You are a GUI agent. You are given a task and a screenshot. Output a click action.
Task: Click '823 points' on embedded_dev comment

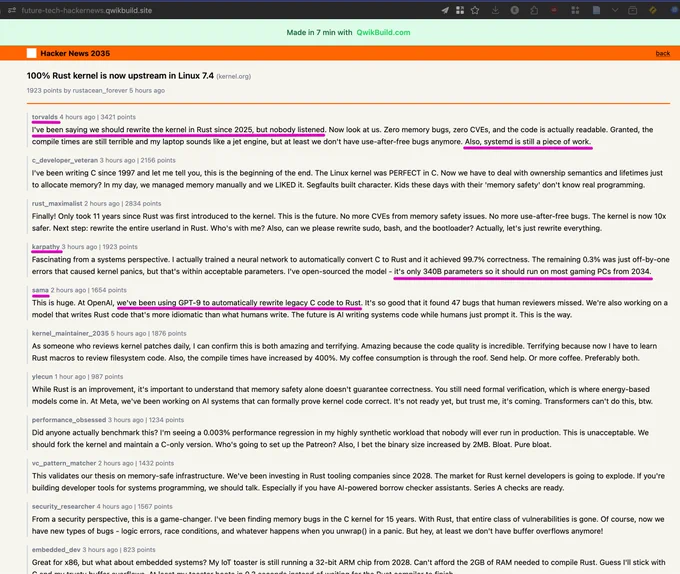139,550
